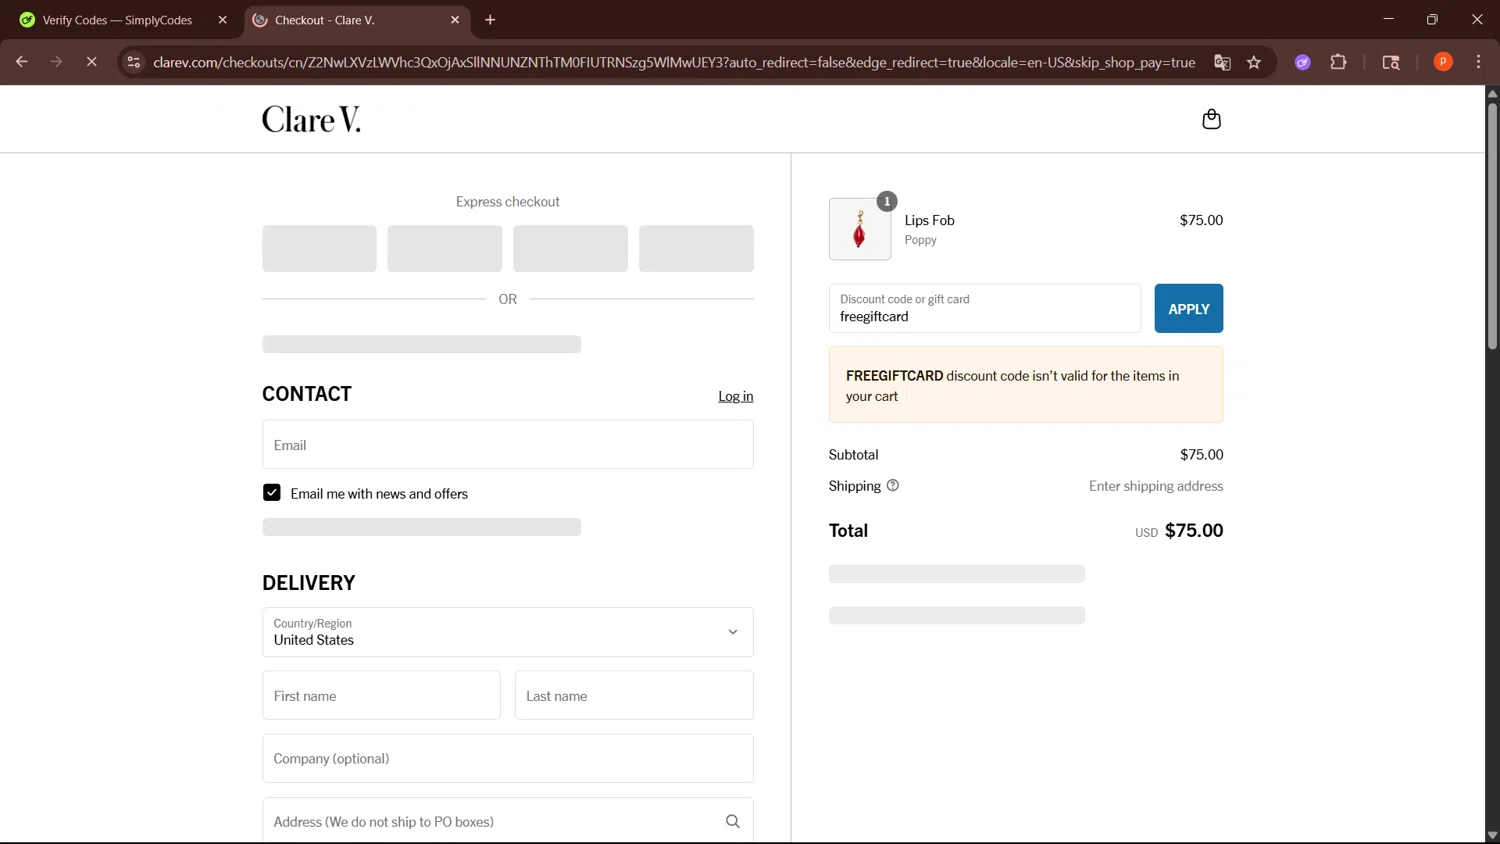Screen dimensions: 1500x844
Task: Click the Clare V. logo
Action: (x=311, y=119)
